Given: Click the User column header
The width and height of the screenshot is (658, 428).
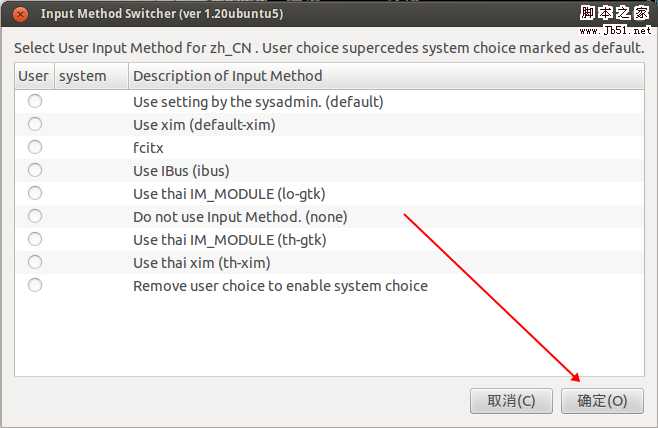Looking at the screenshot, I should (34, 76).
